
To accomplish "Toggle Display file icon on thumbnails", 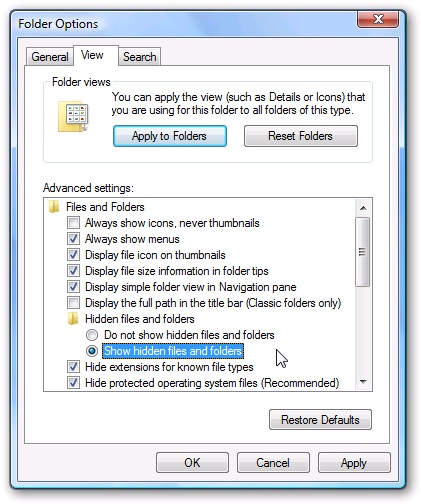I will tap(73, 254).
